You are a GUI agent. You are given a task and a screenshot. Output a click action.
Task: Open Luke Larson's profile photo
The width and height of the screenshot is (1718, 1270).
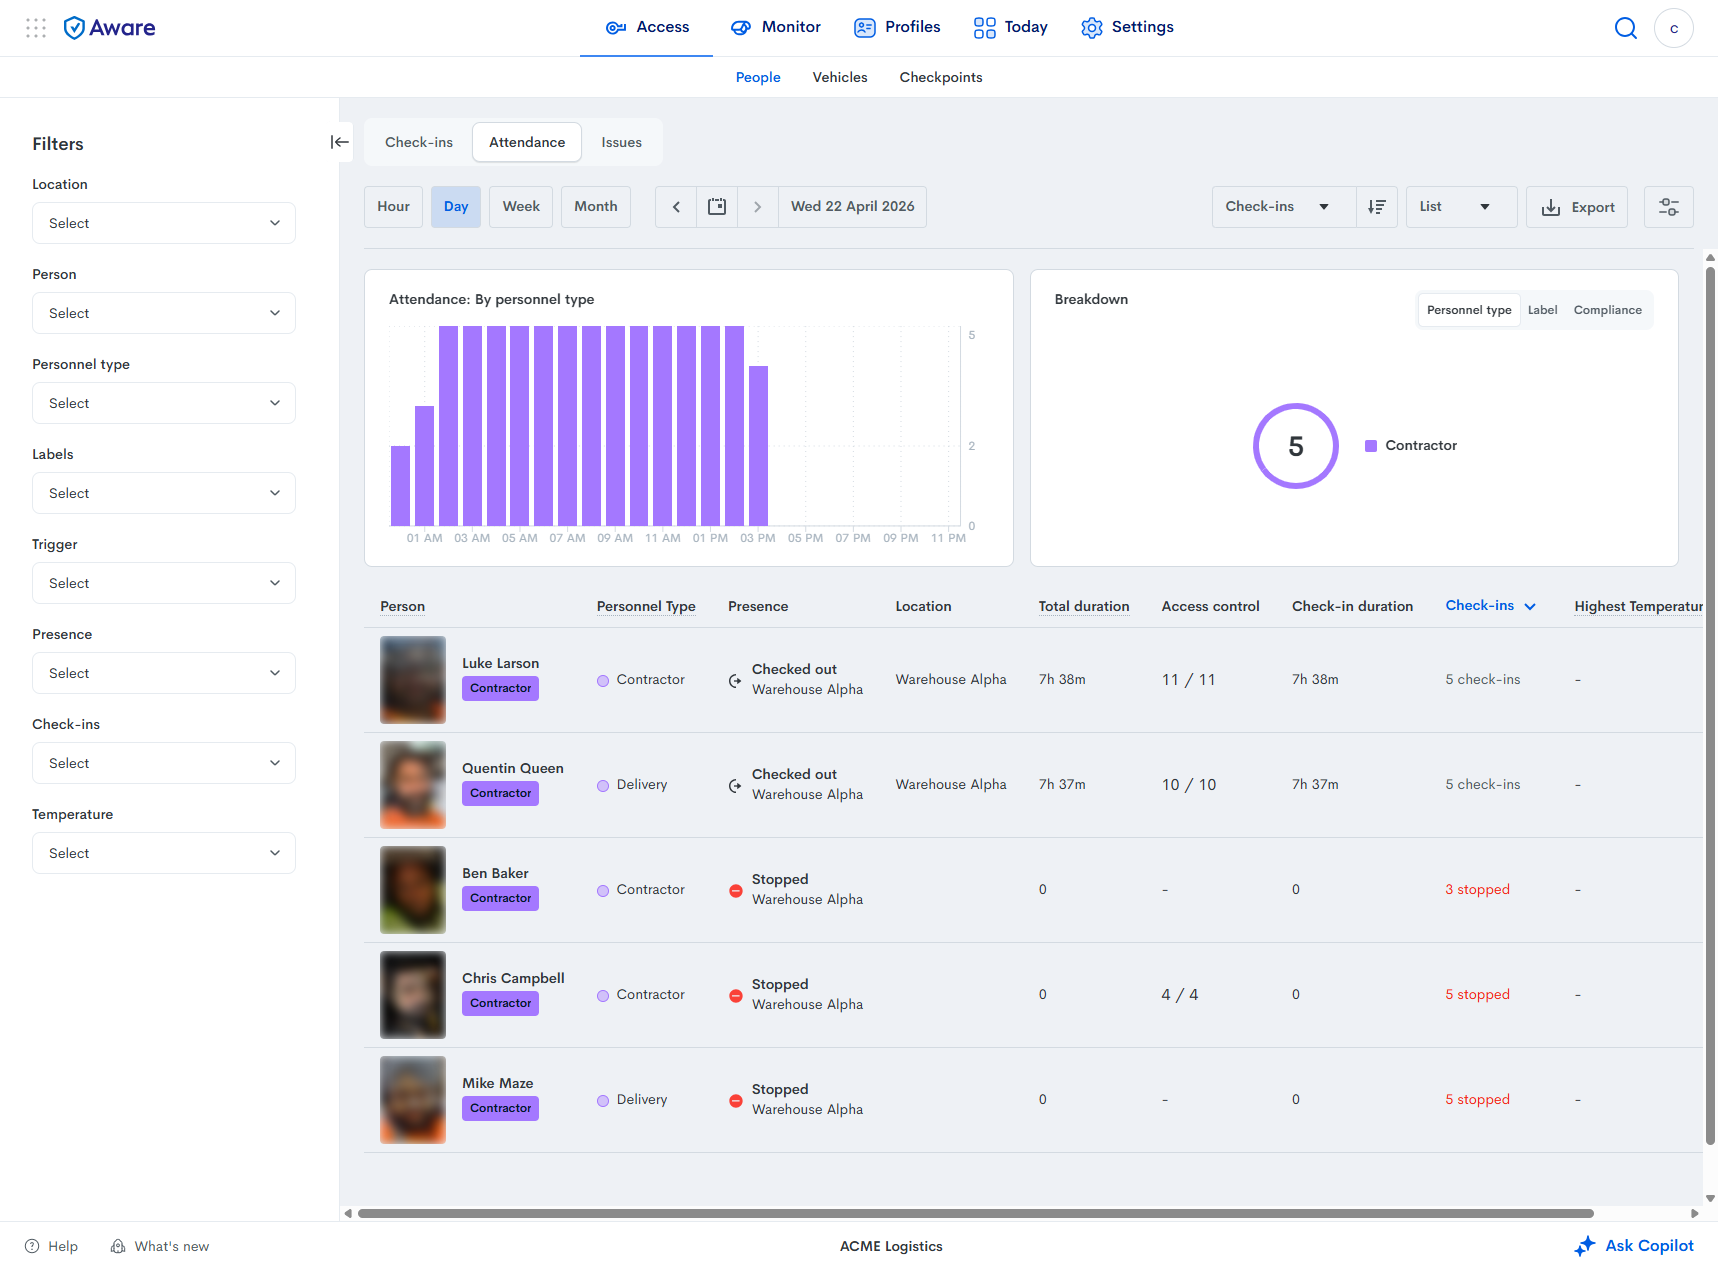413,680
